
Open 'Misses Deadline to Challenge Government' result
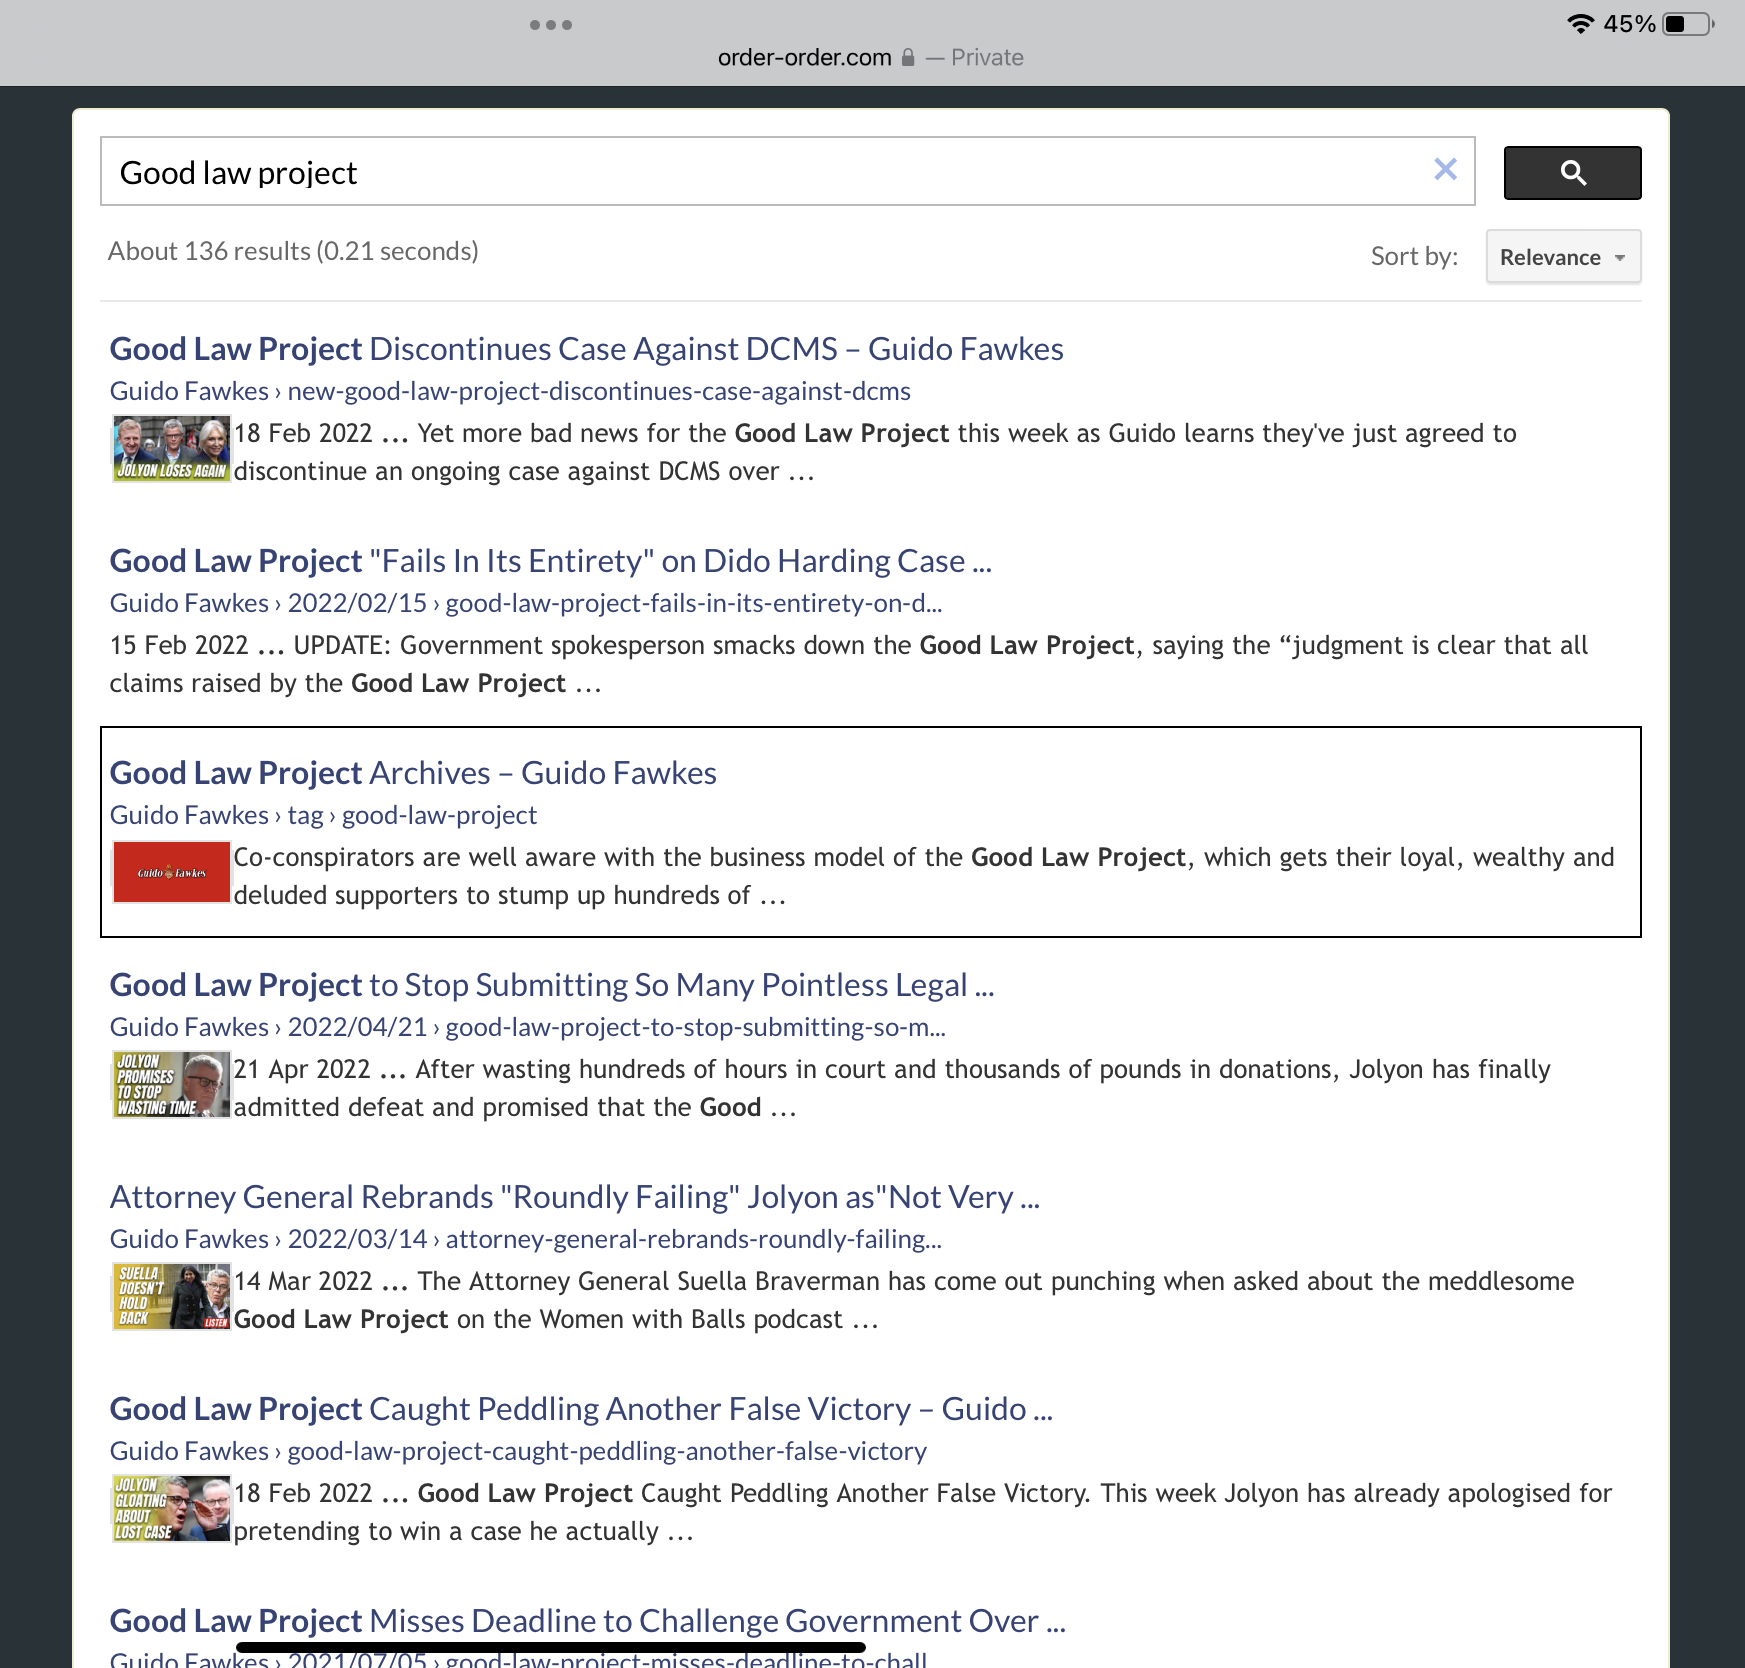(587, 1621)
